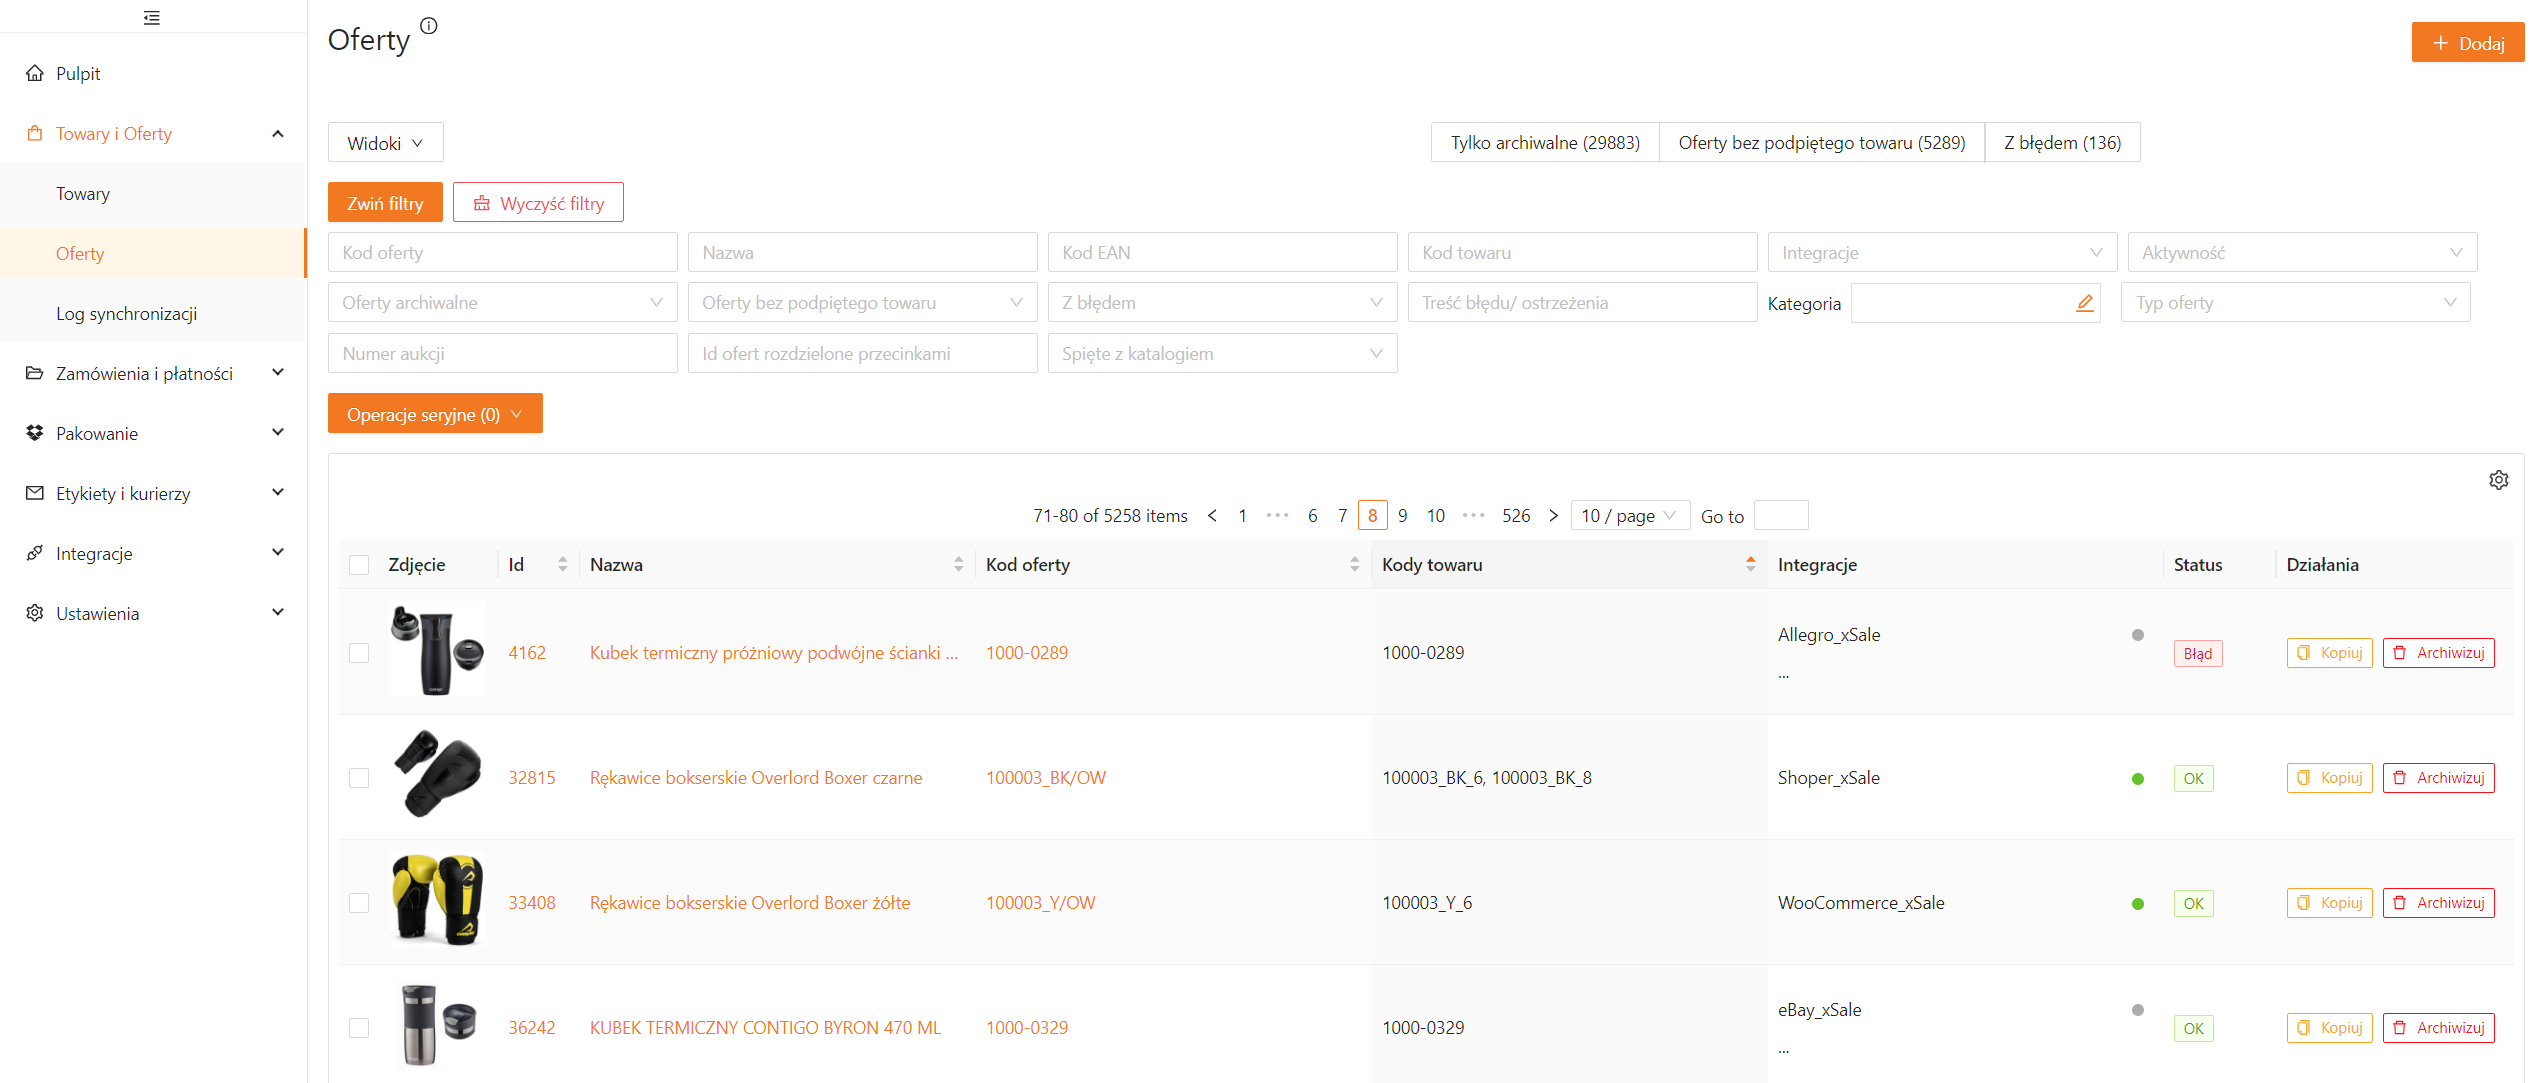This screenshot has height=1083, width=2537.
Task: Click the Dodaj button
Action: 2467,43
